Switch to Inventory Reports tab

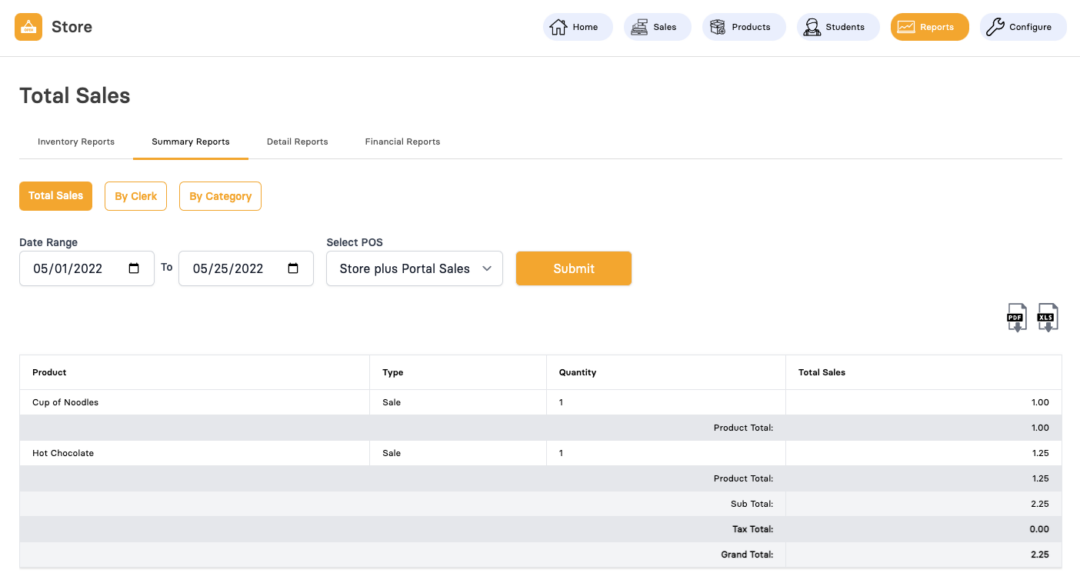76,142
